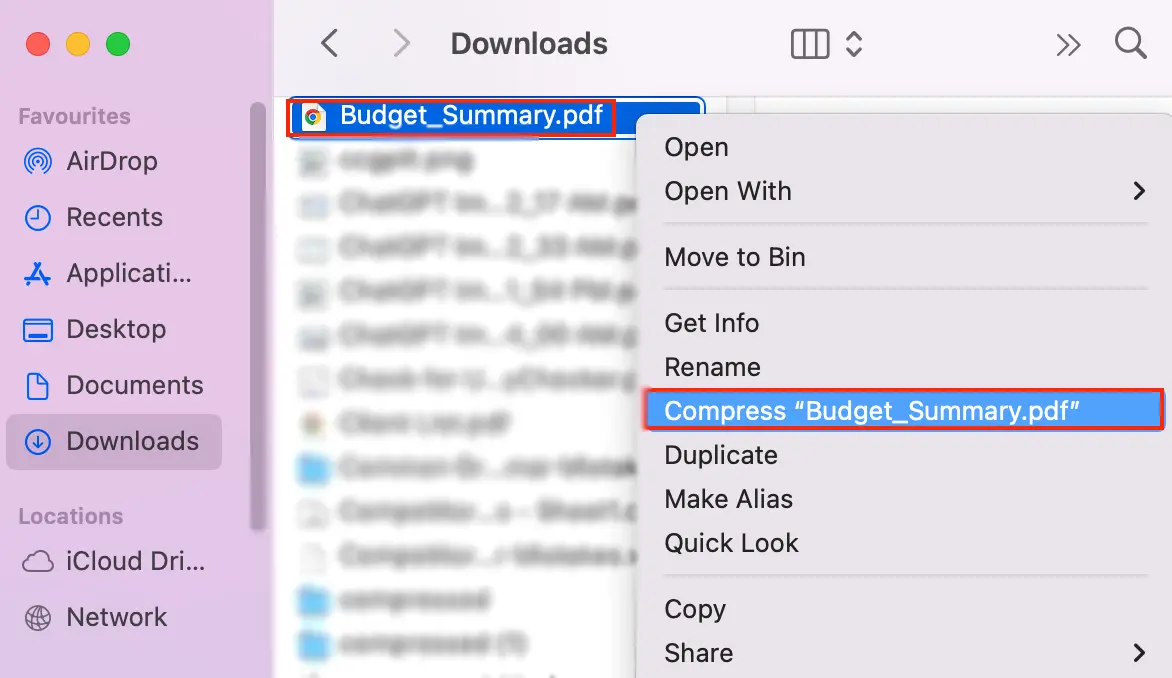Close the Finder window red button

point(38,44)
